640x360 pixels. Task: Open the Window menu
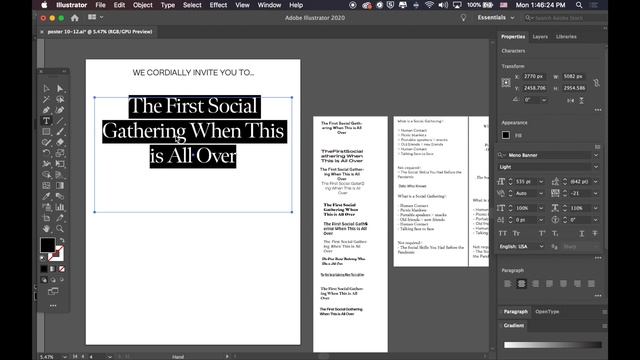(x=269, y=5)
